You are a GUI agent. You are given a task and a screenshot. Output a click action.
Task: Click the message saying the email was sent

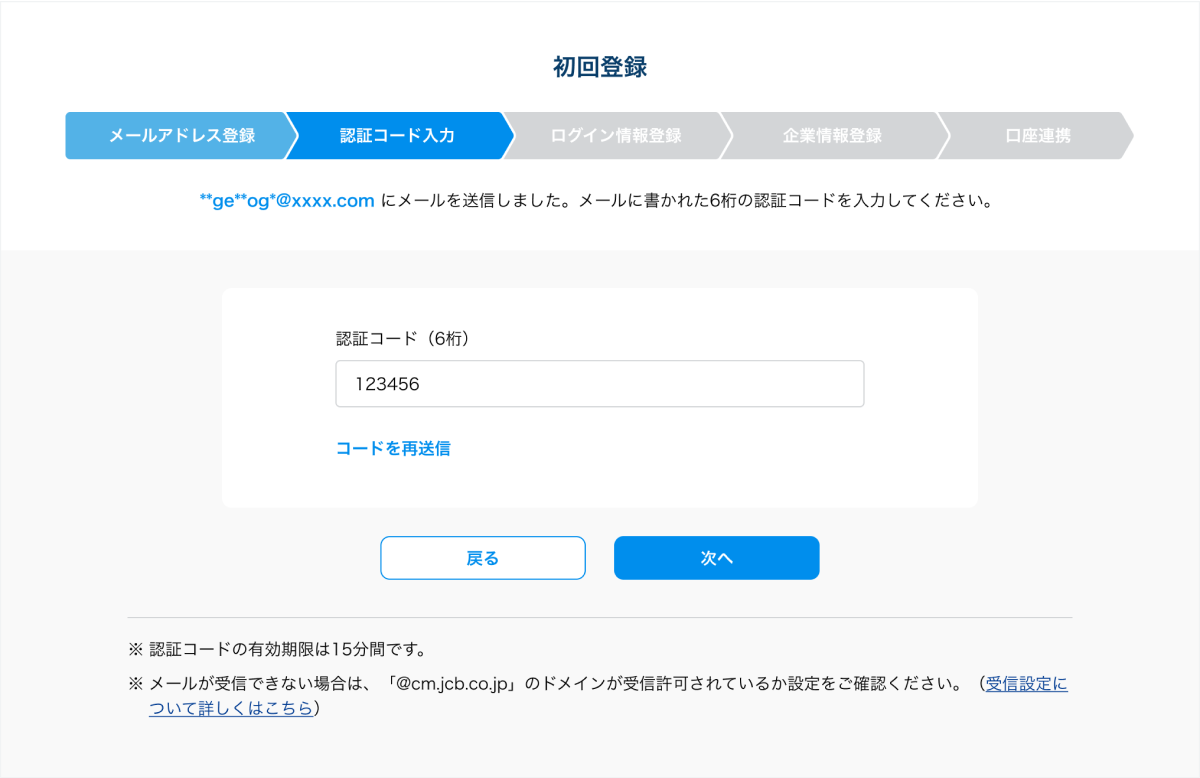(x=688, y=201)
